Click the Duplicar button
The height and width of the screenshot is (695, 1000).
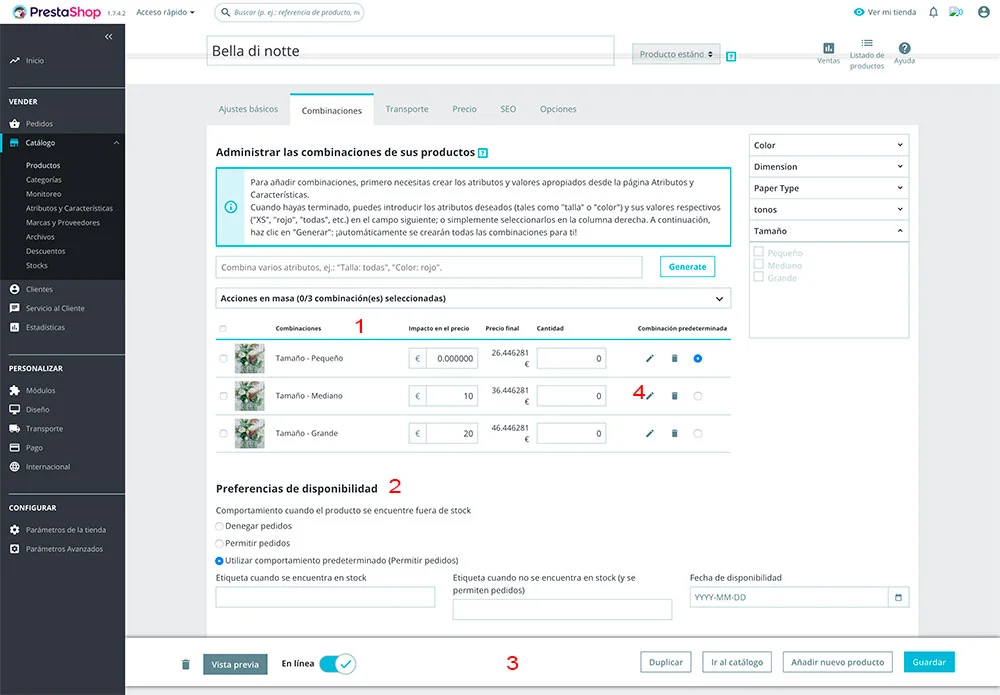[x=666, y=662]
